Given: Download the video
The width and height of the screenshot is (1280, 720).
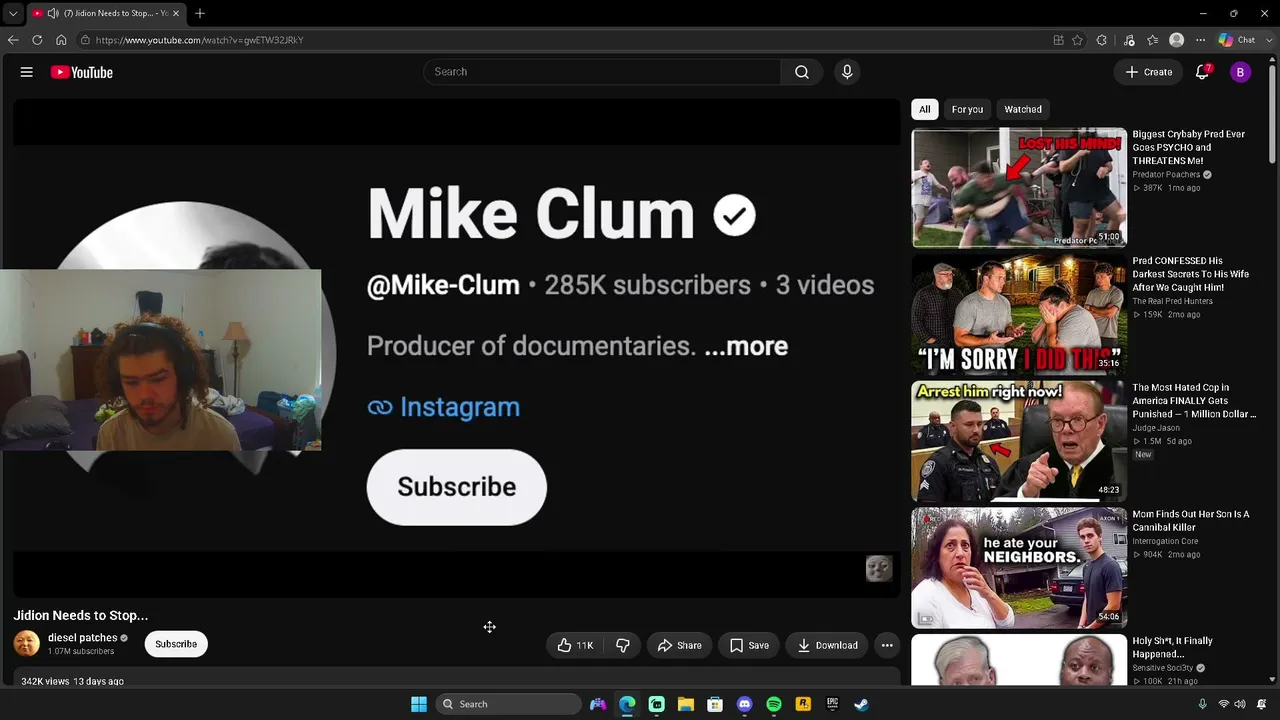Looking at the screenshot, I should coord(827,645).
